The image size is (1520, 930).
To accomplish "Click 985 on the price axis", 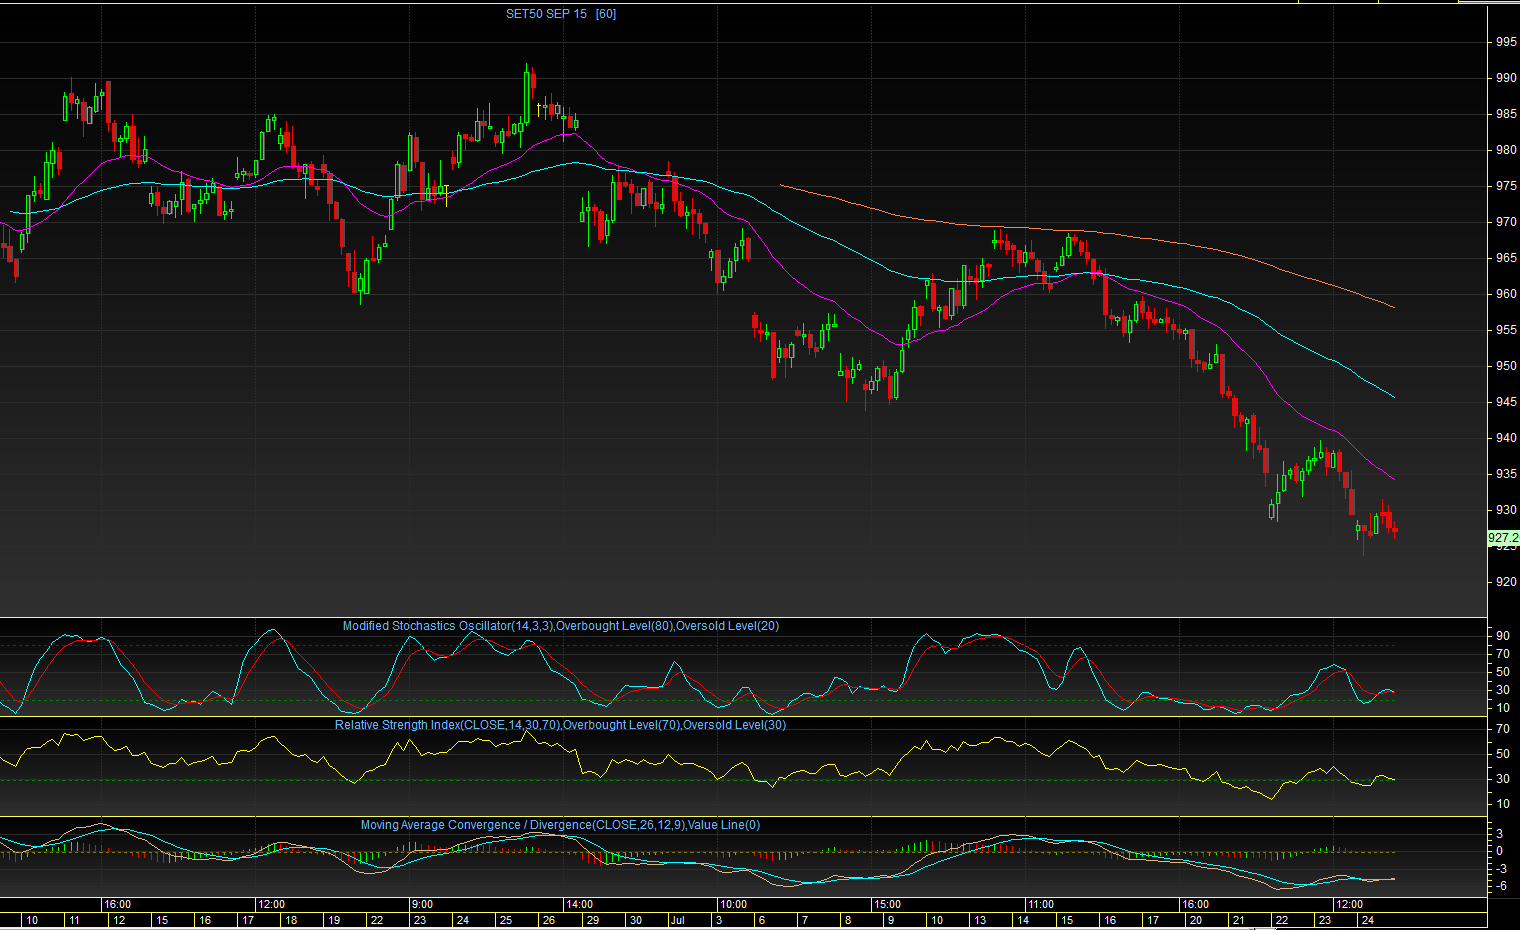I will point(1506,114).
